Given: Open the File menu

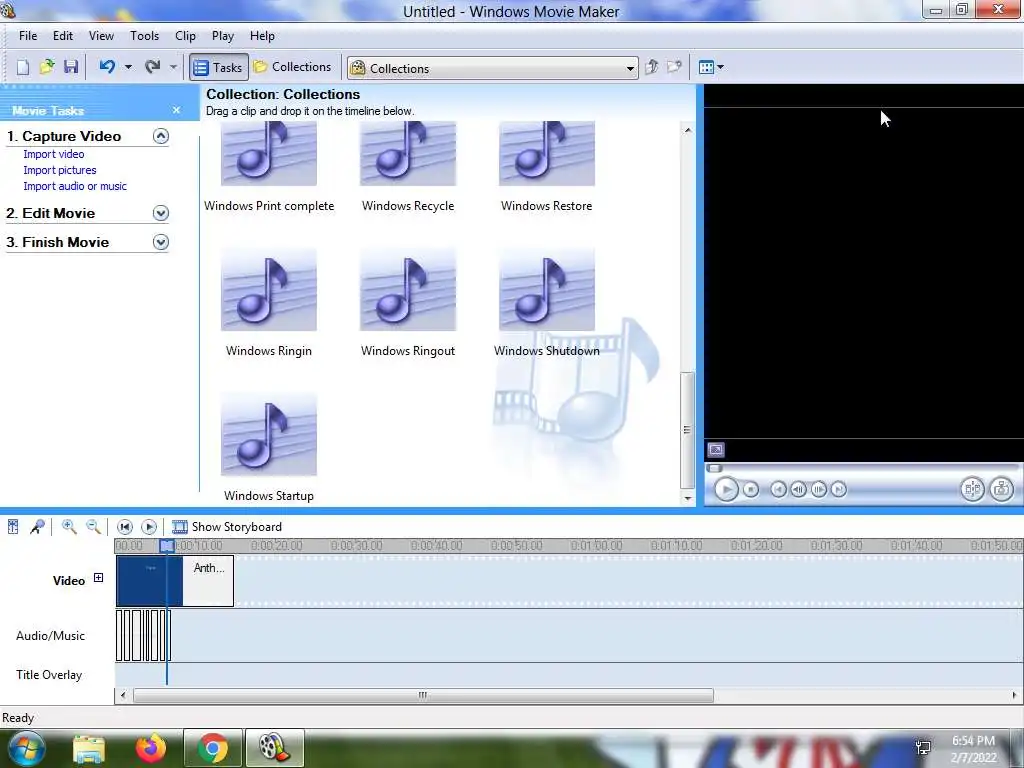Looking at the screenshot, I should tap(28, 36).
